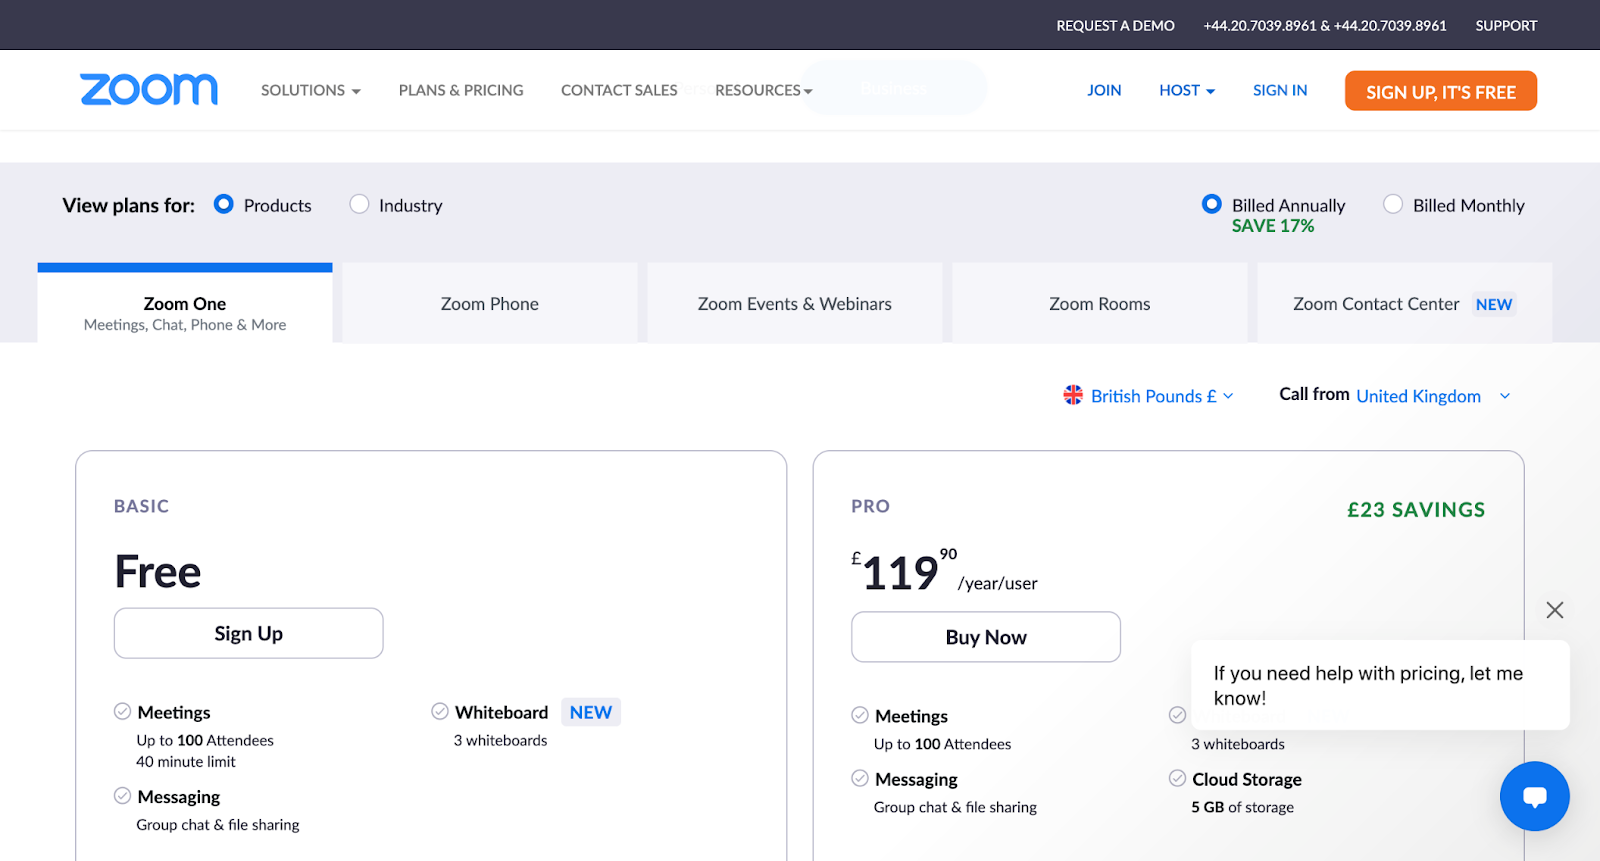The width and height of the screenshot is (1600, 861).
Task: Select the Industry radio button
Action: pyautogui.click(x=359, y=204)
